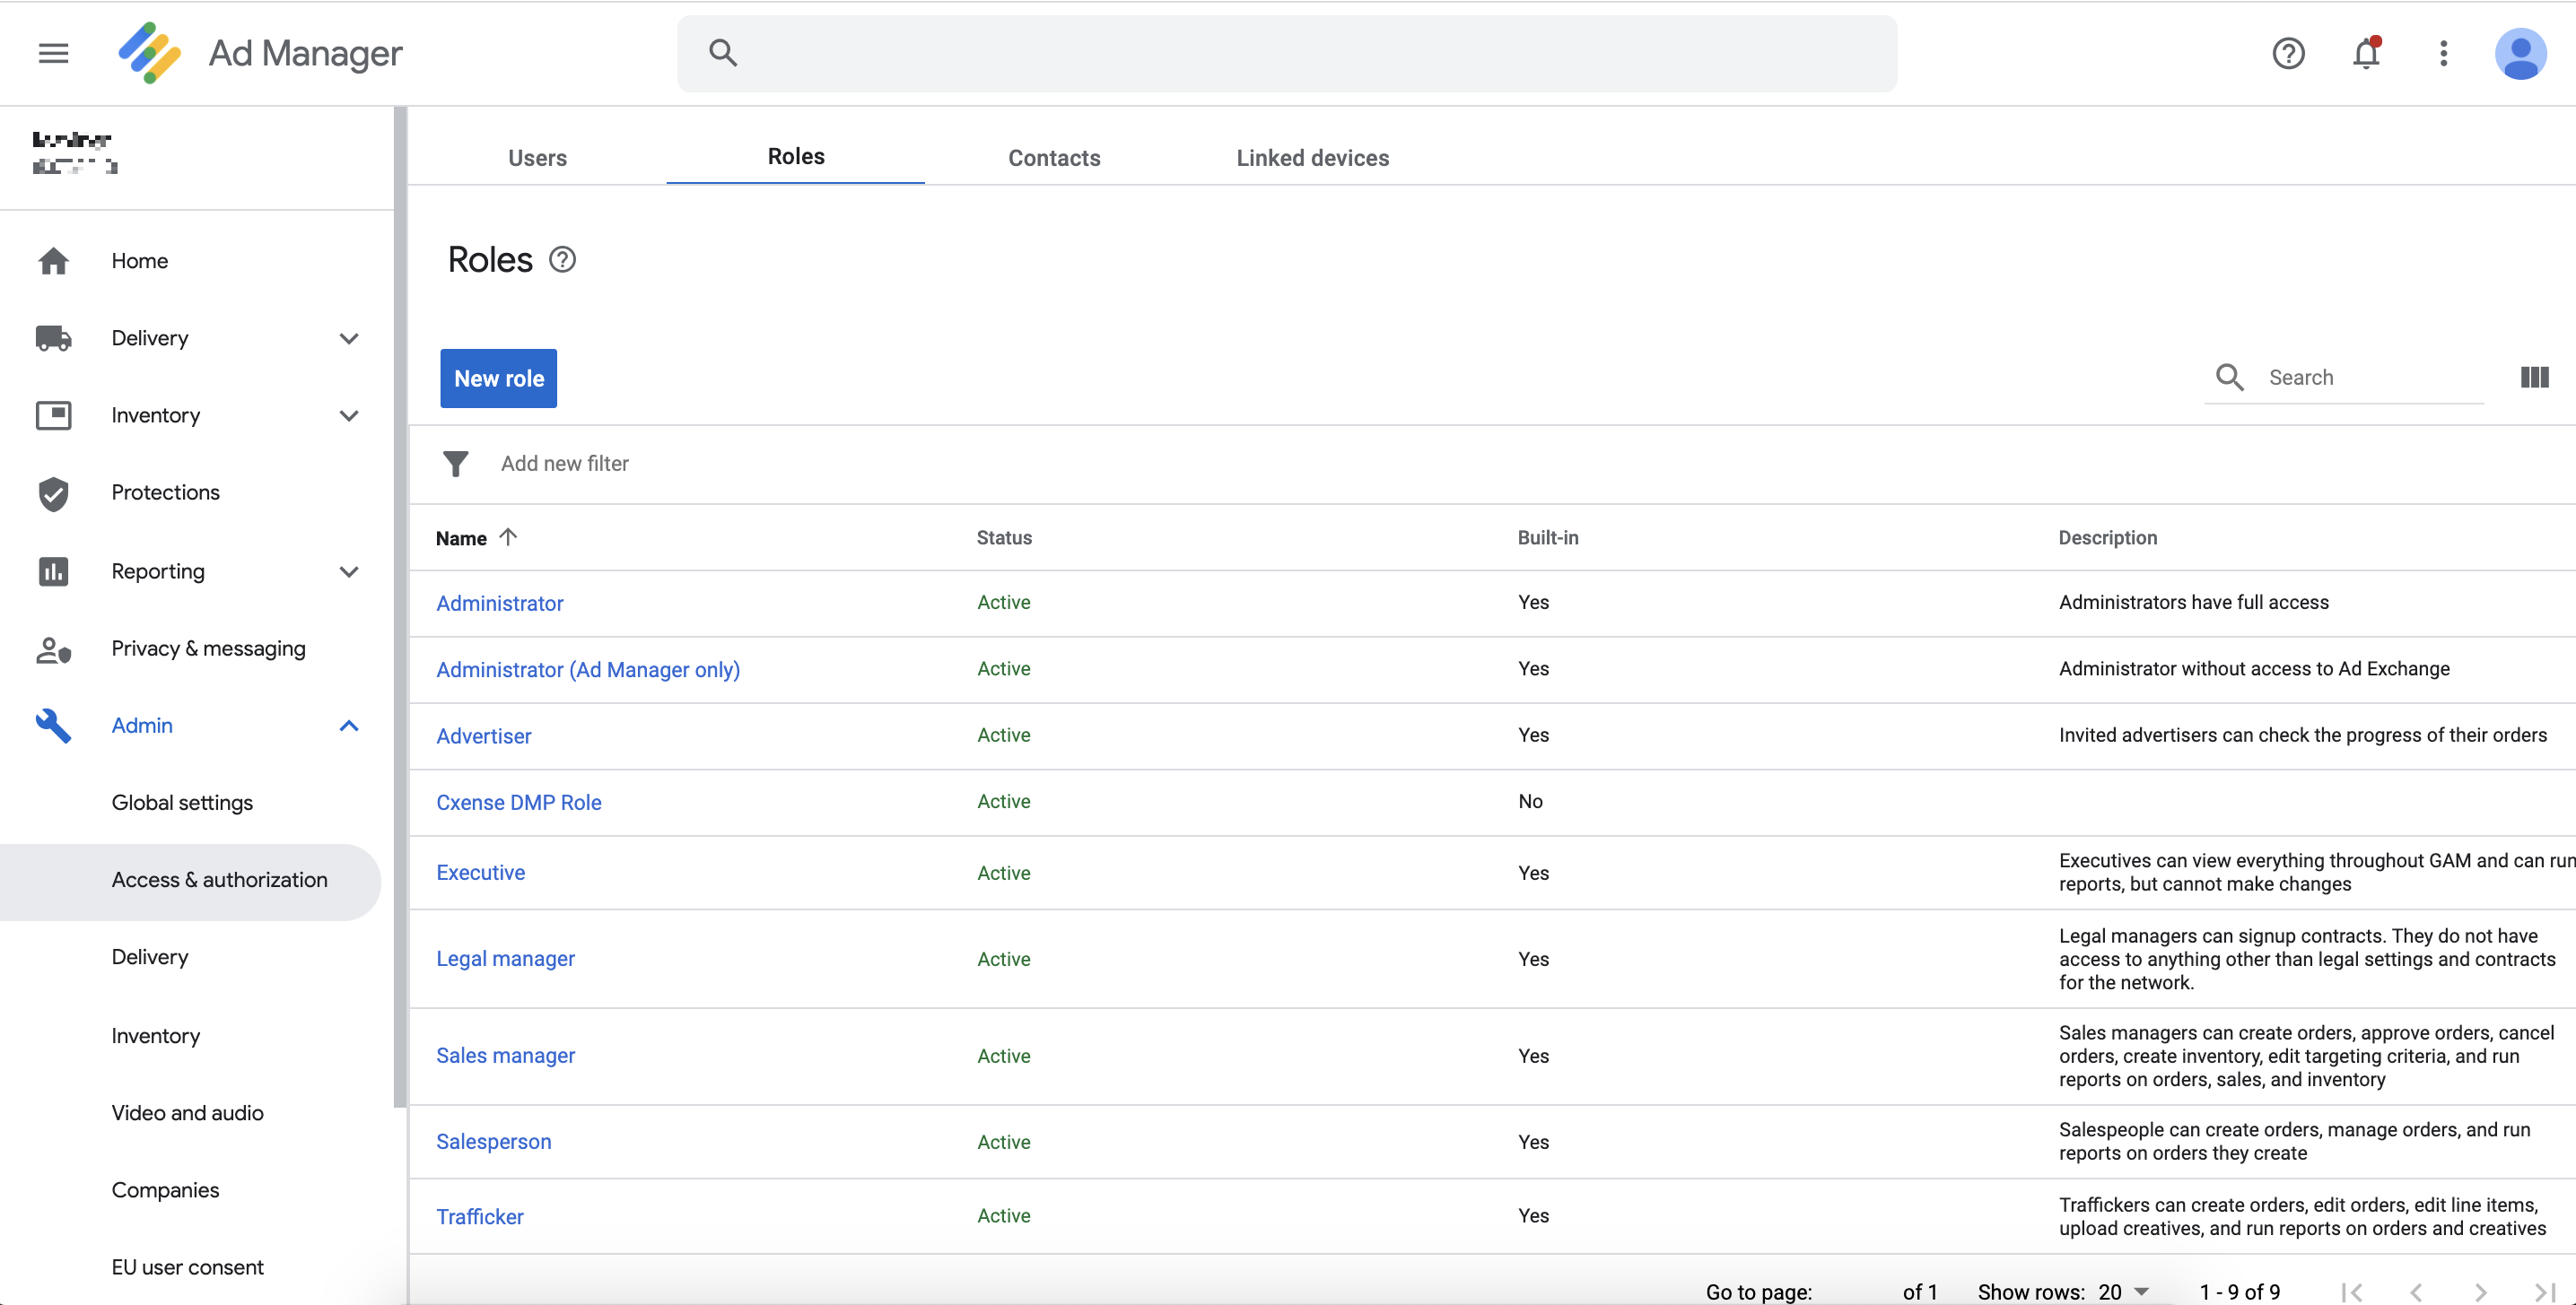The width and height of the screenshot is (2576, 1305).
Task: Open the Roles help question mark
Action: coord(562,259)
